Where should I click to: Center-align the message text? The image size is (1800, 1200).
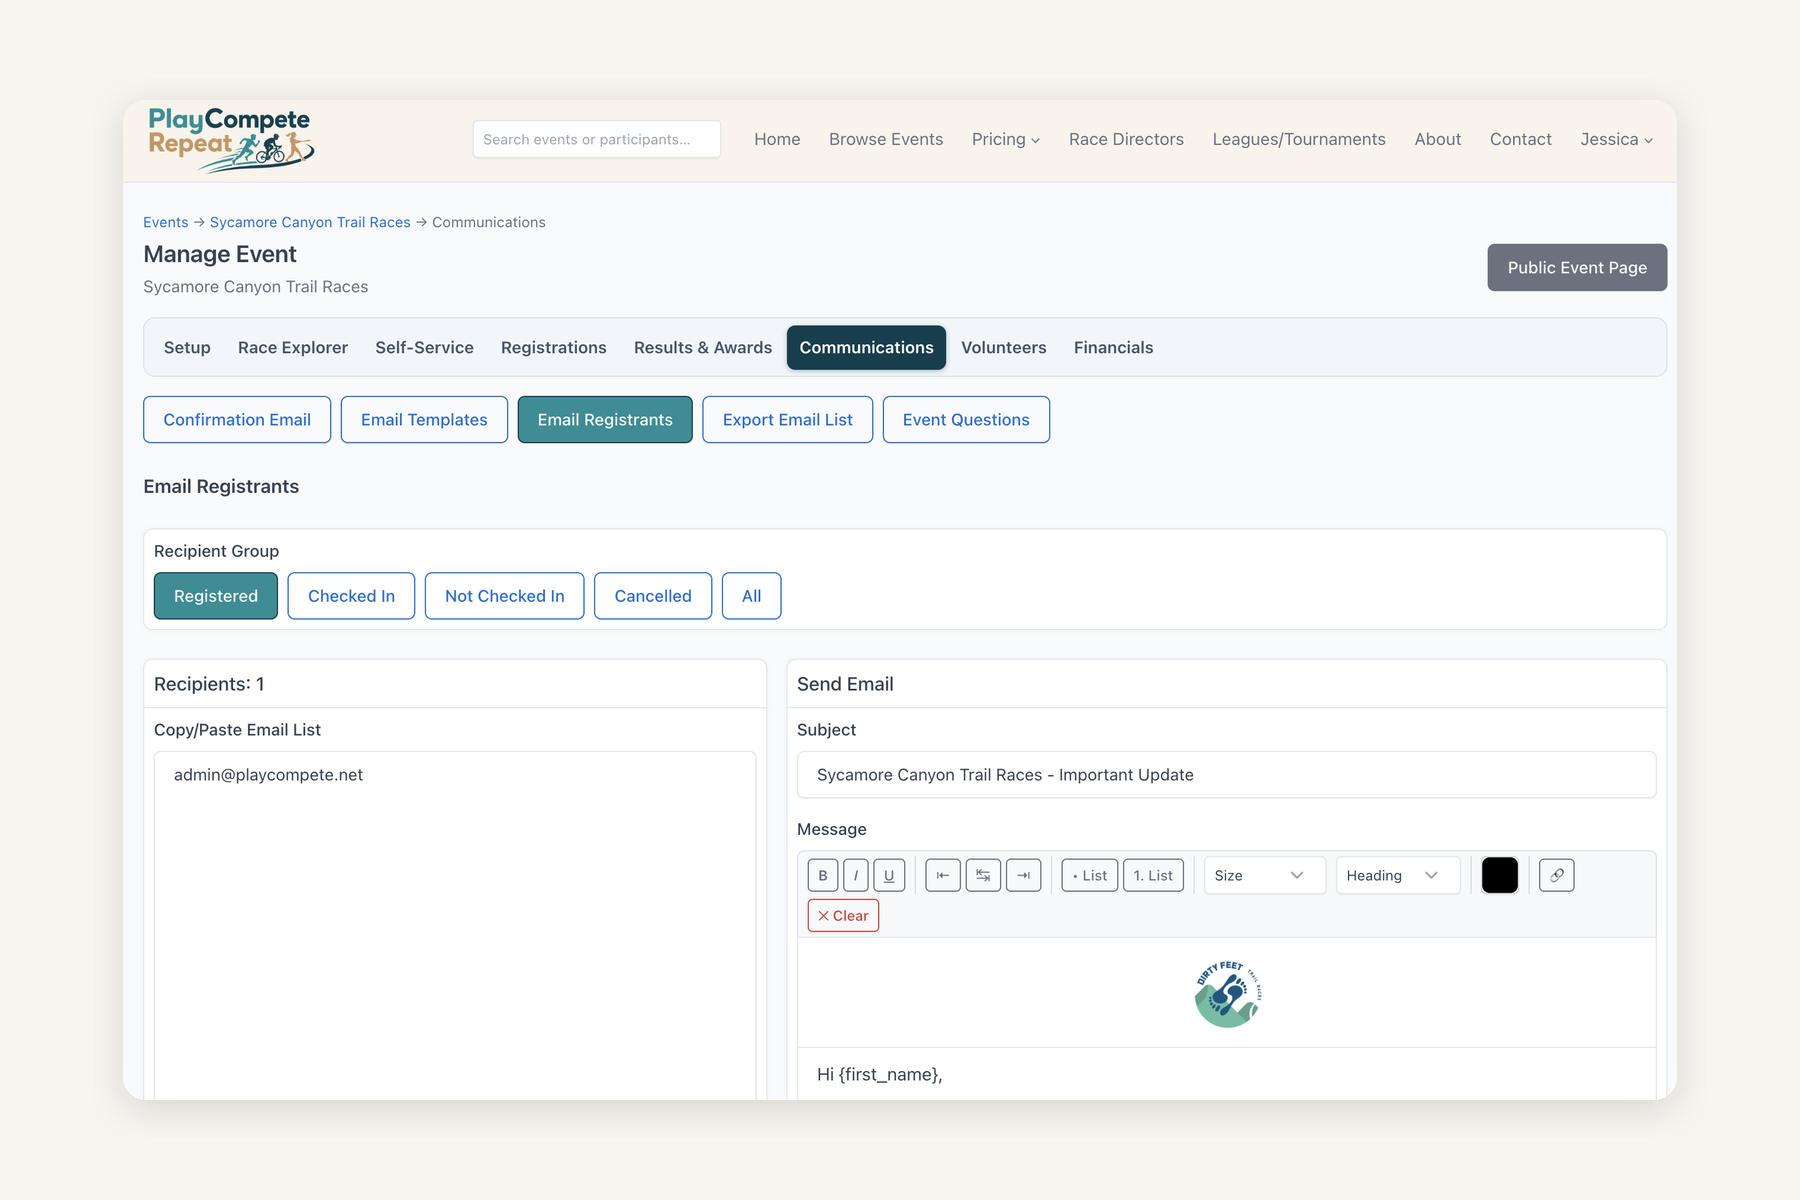(983, 875)
